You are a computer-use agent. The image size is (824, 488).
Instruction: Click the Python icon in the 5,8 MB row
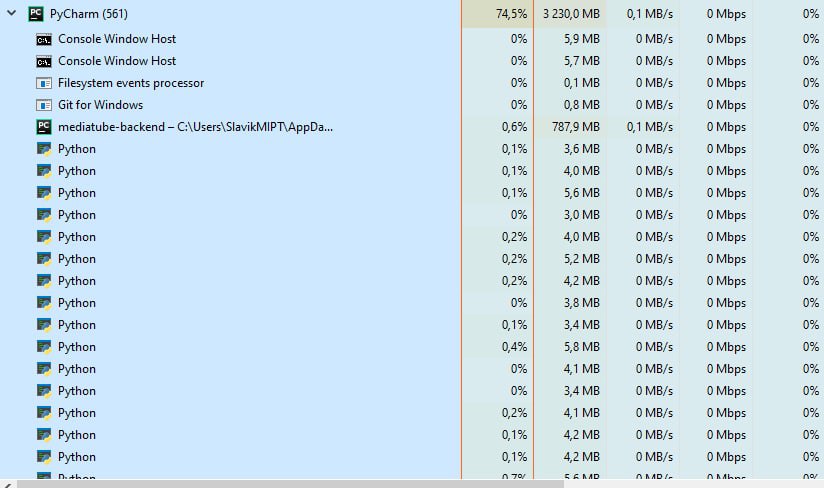[x=44, y=347]
